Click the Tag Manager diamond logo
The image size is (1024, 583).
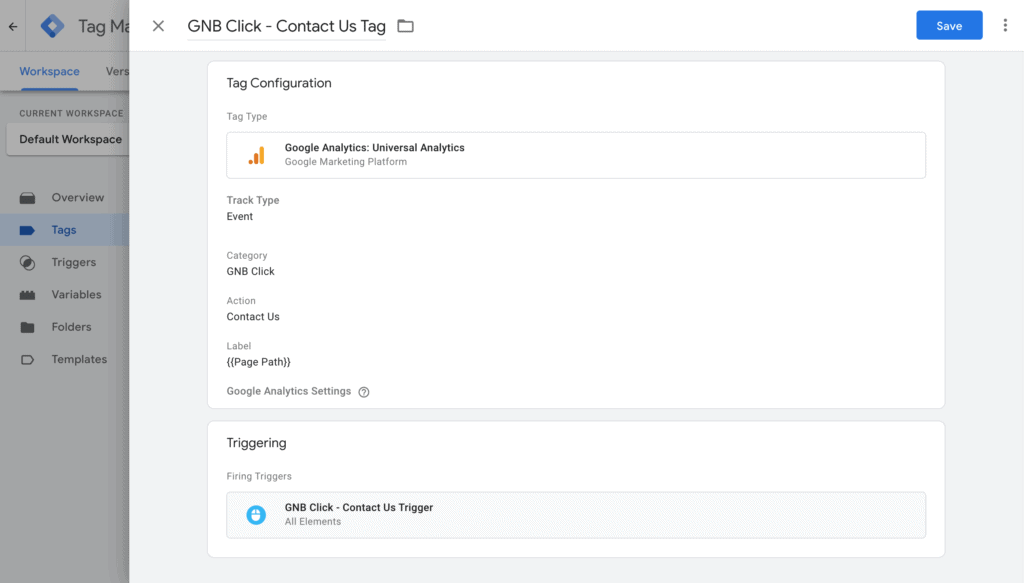pos(52,26)
